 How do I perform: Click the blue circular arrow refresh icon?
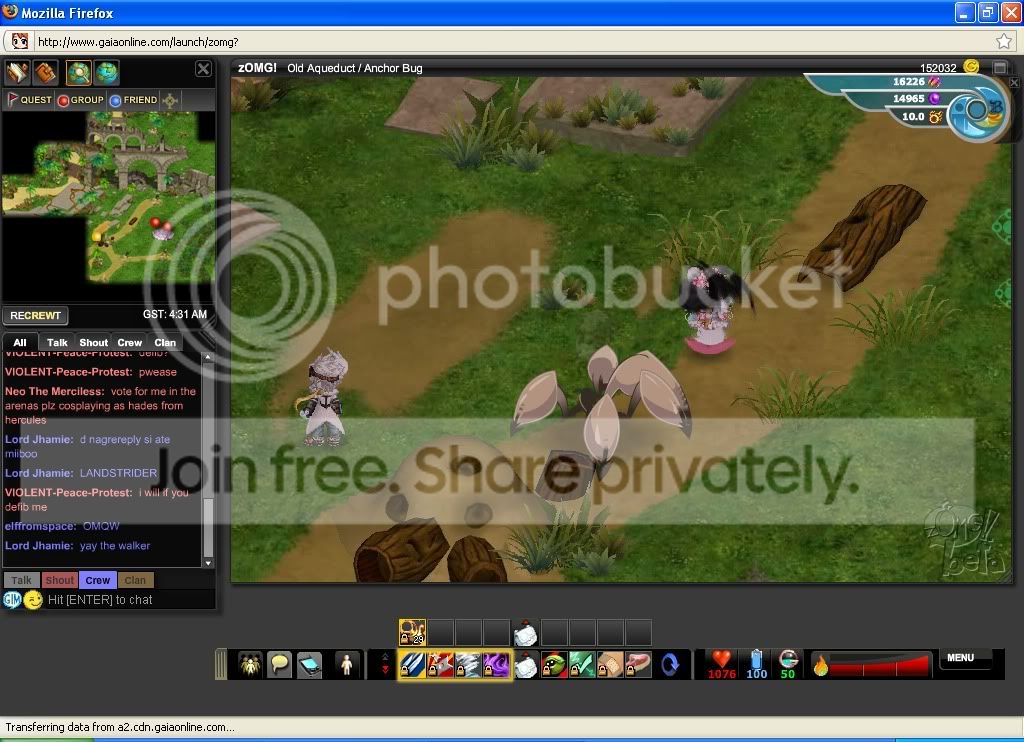coord(670,665)
